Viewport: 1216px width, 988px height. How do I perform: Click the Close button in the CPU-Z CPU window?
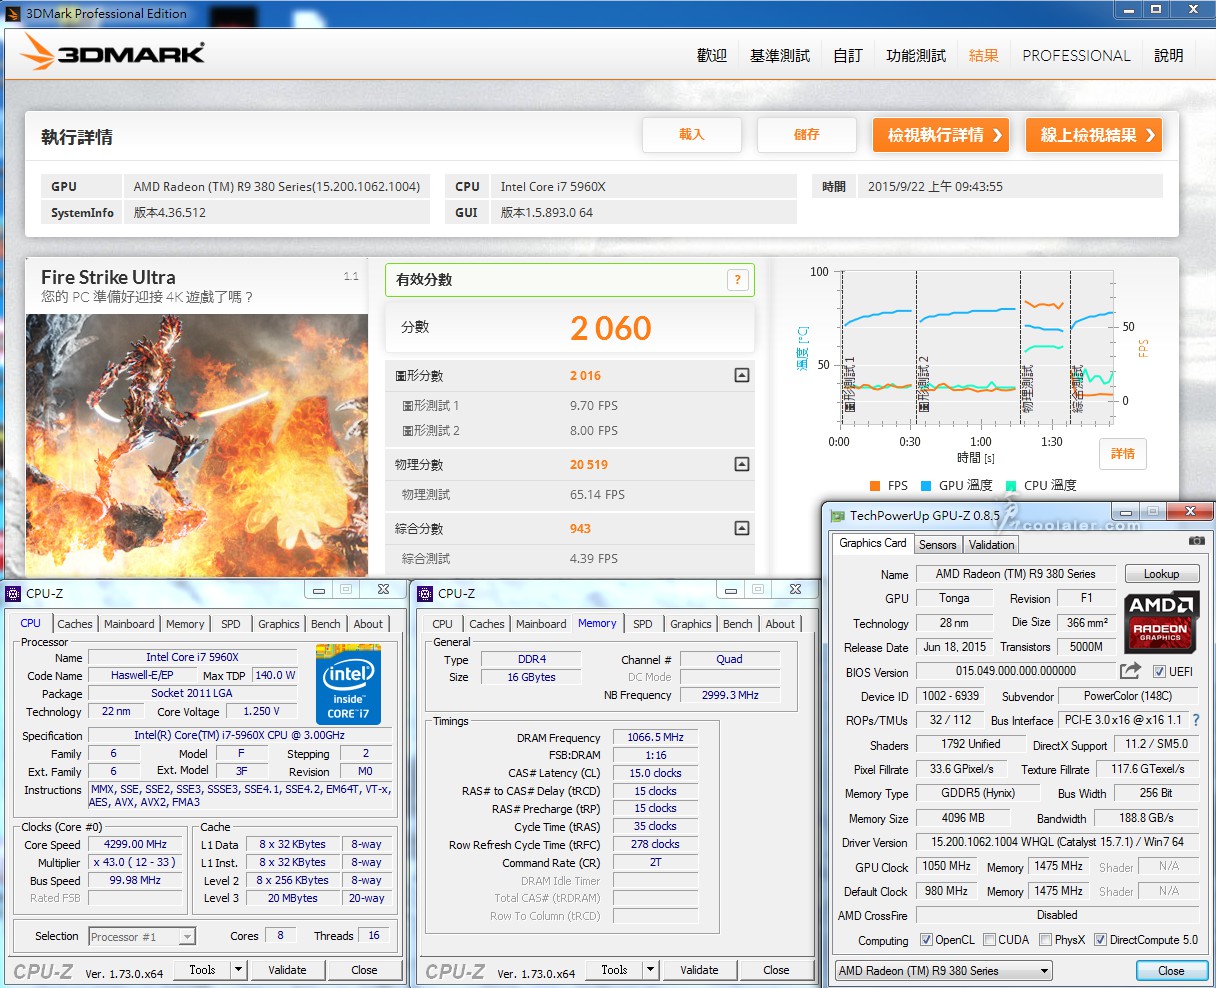pyautogui.click(x=364, y=970)
